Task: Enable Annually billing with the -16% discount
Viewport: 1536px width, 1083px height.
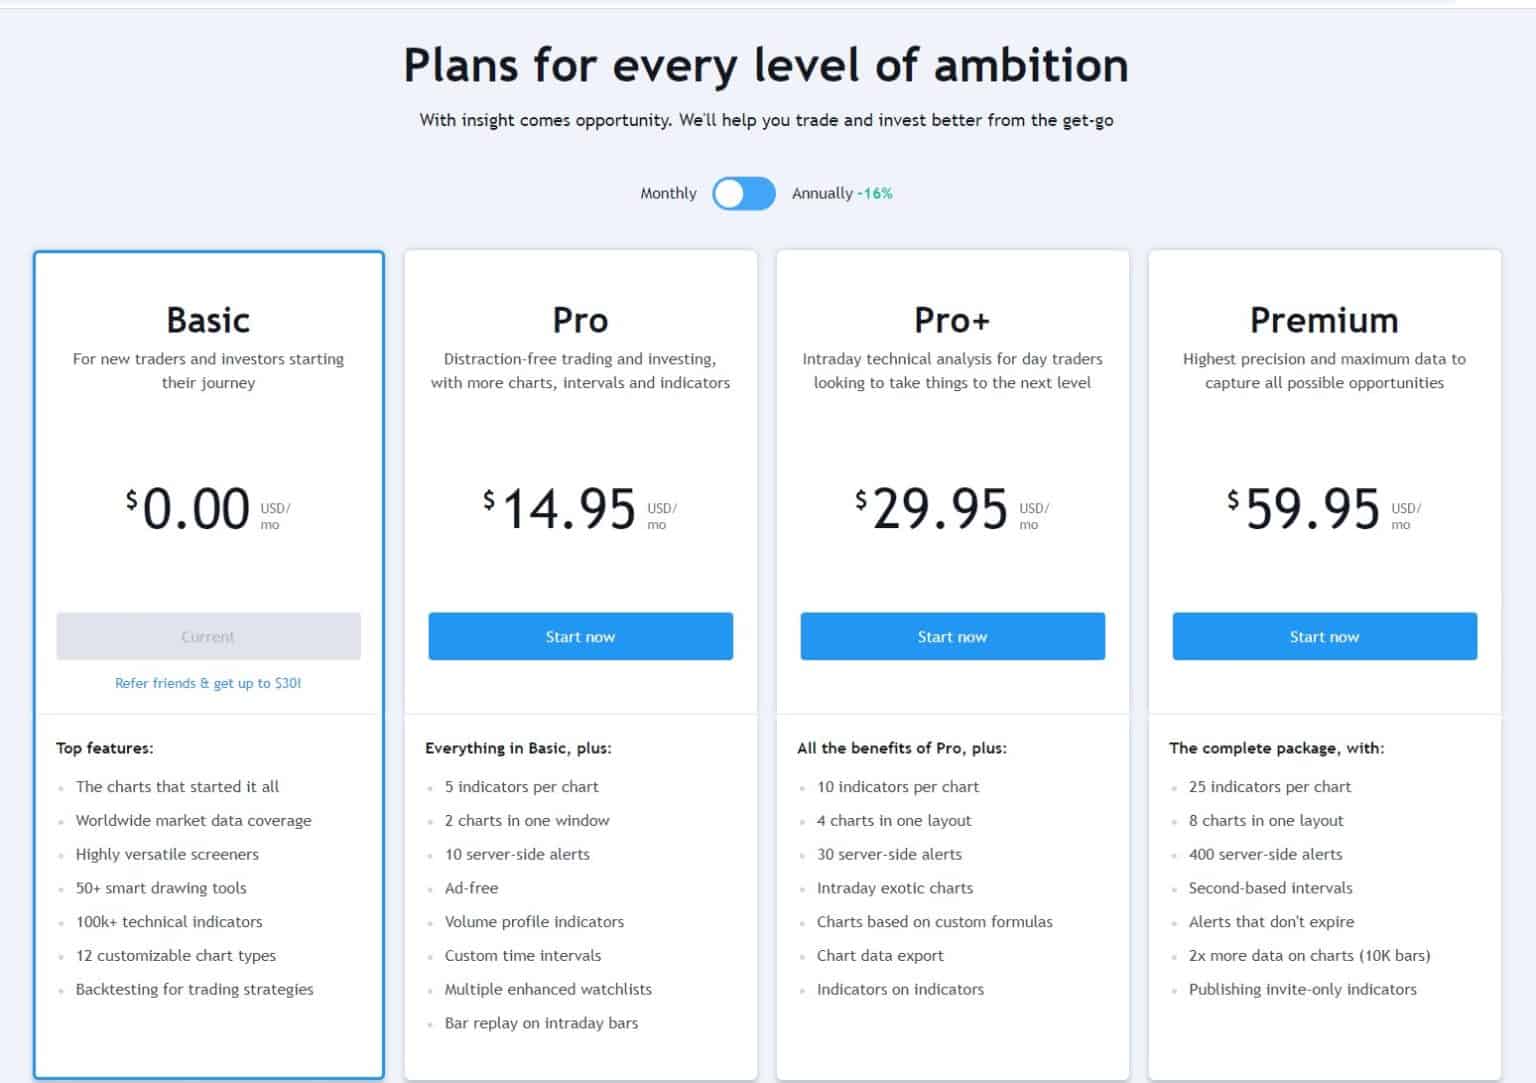Action: [x=744, y=193]
